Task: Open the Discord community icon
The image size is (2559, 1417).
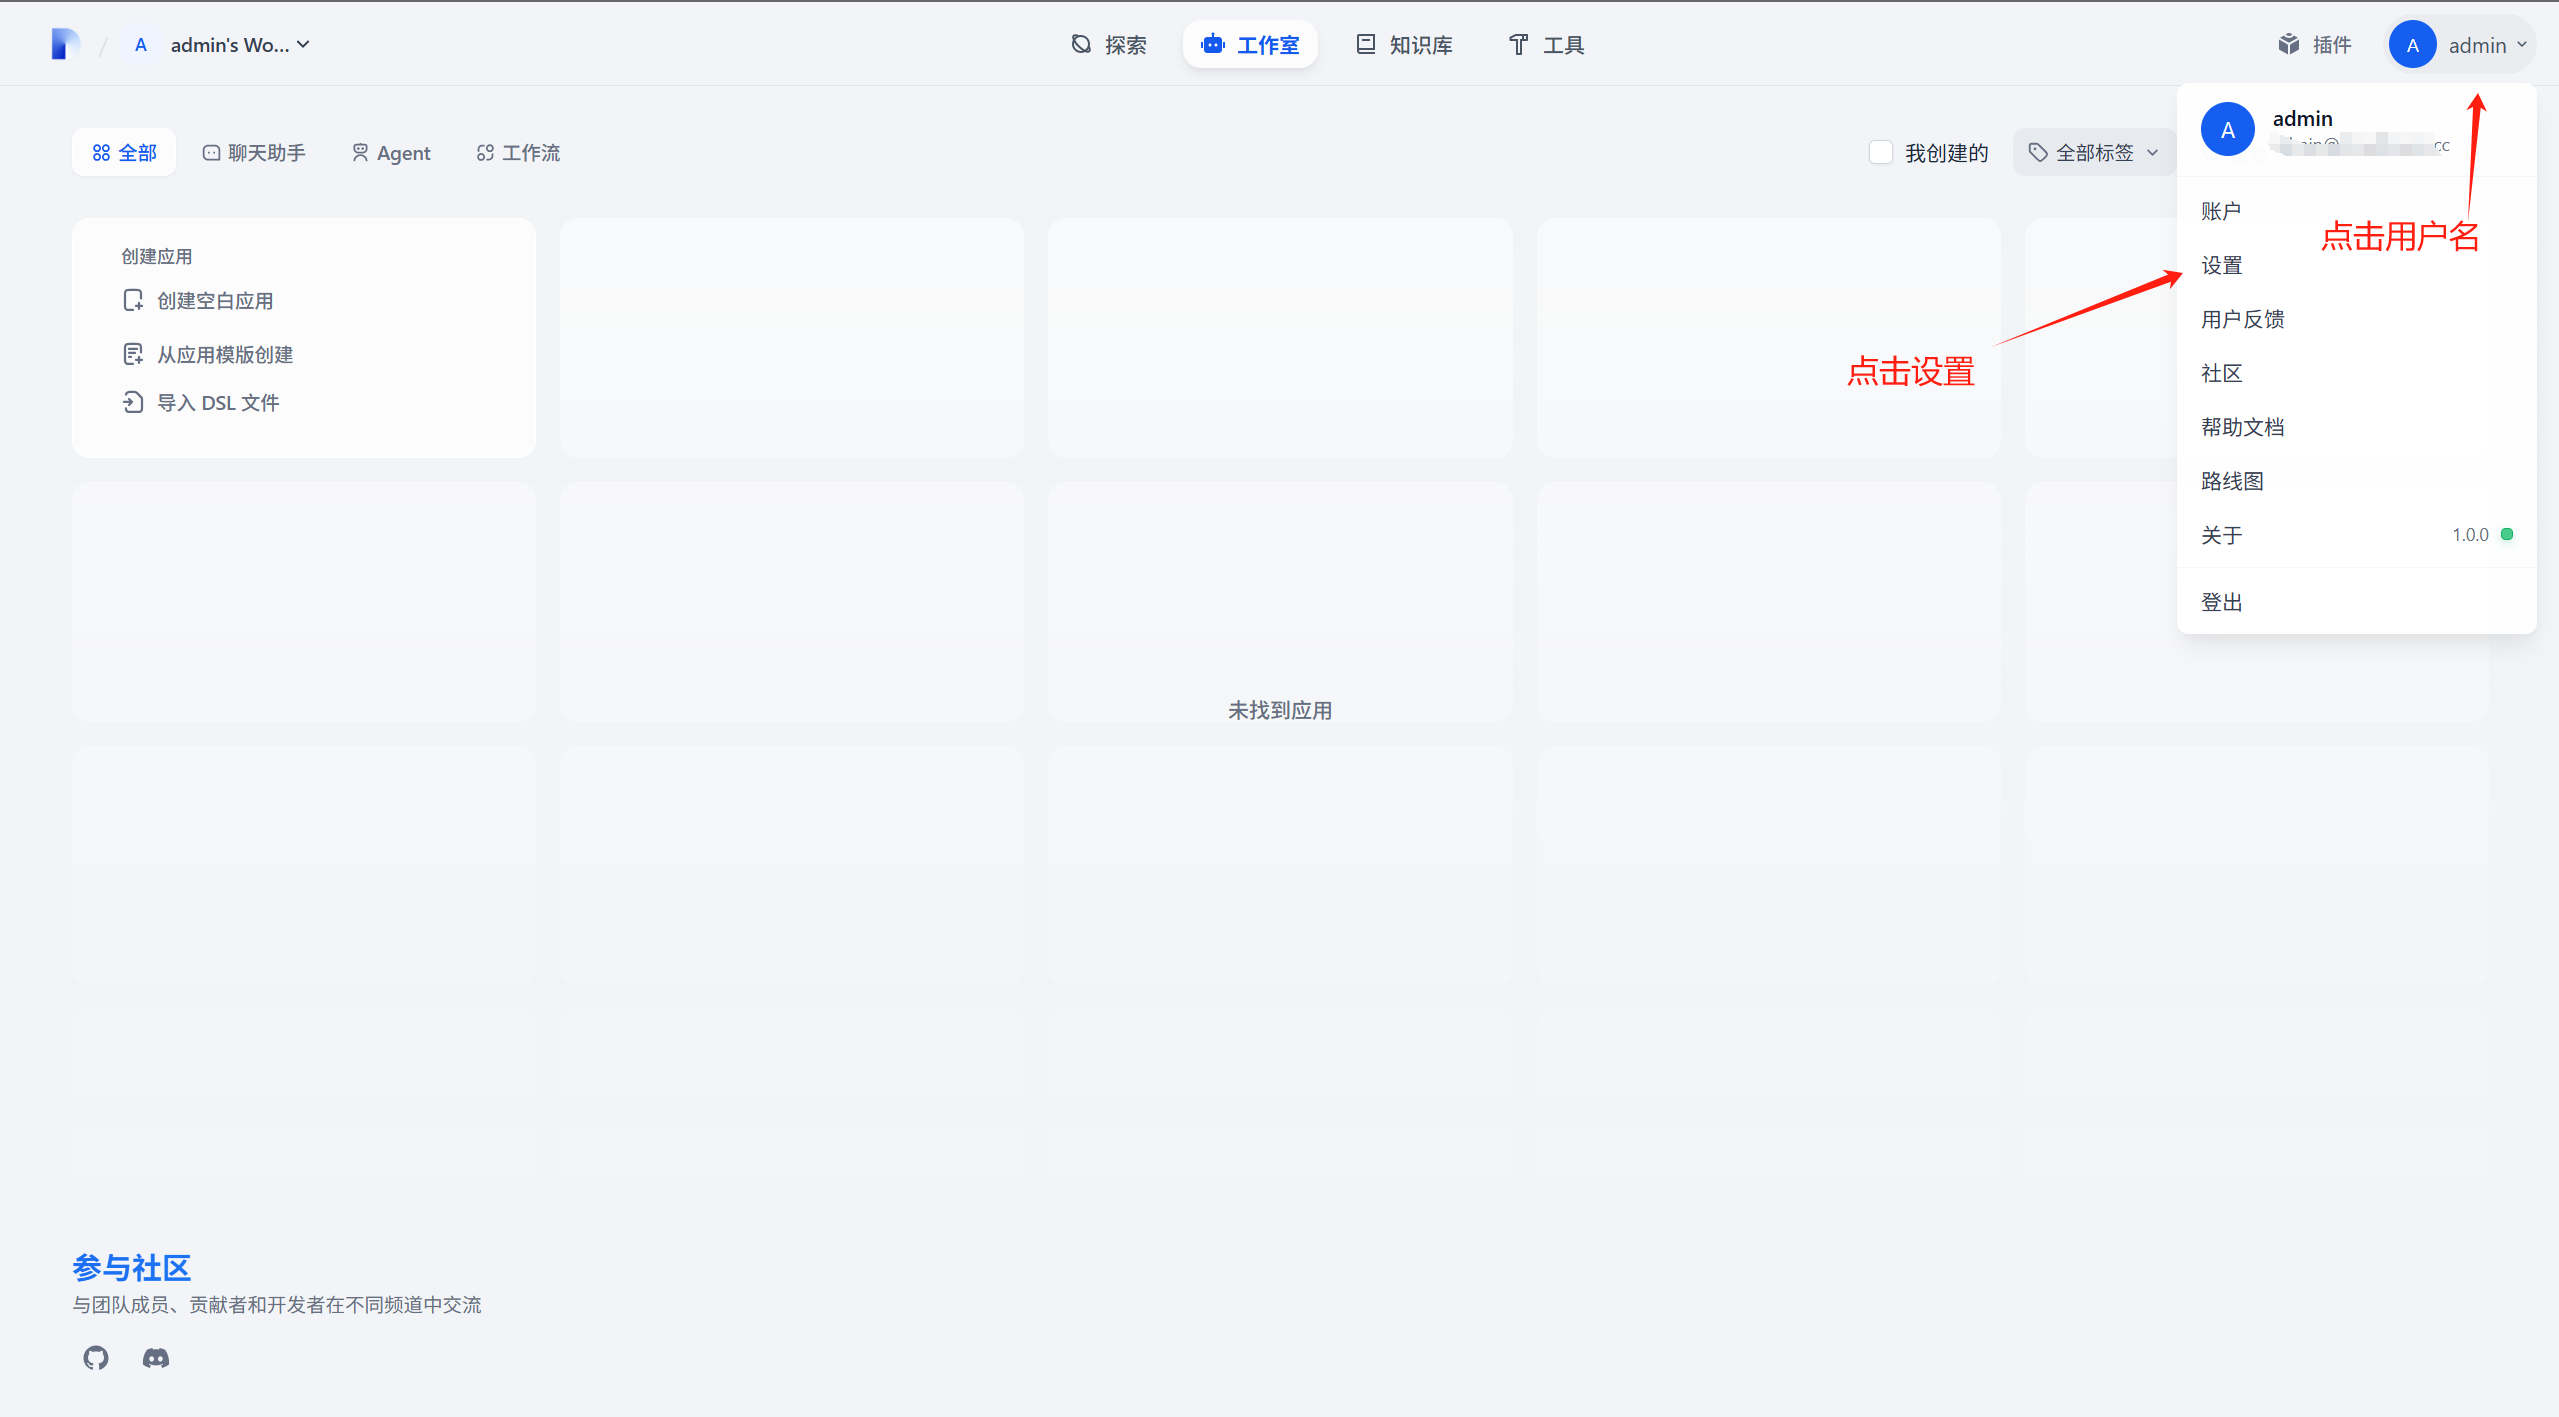Action: (x=155, y=1357)
